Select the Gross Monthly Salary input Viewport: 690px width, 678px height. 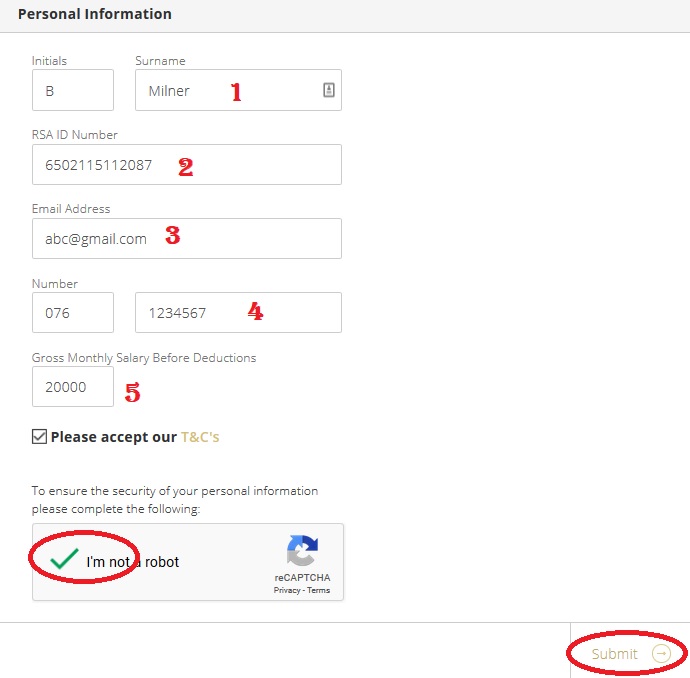[x=72, y=387]
